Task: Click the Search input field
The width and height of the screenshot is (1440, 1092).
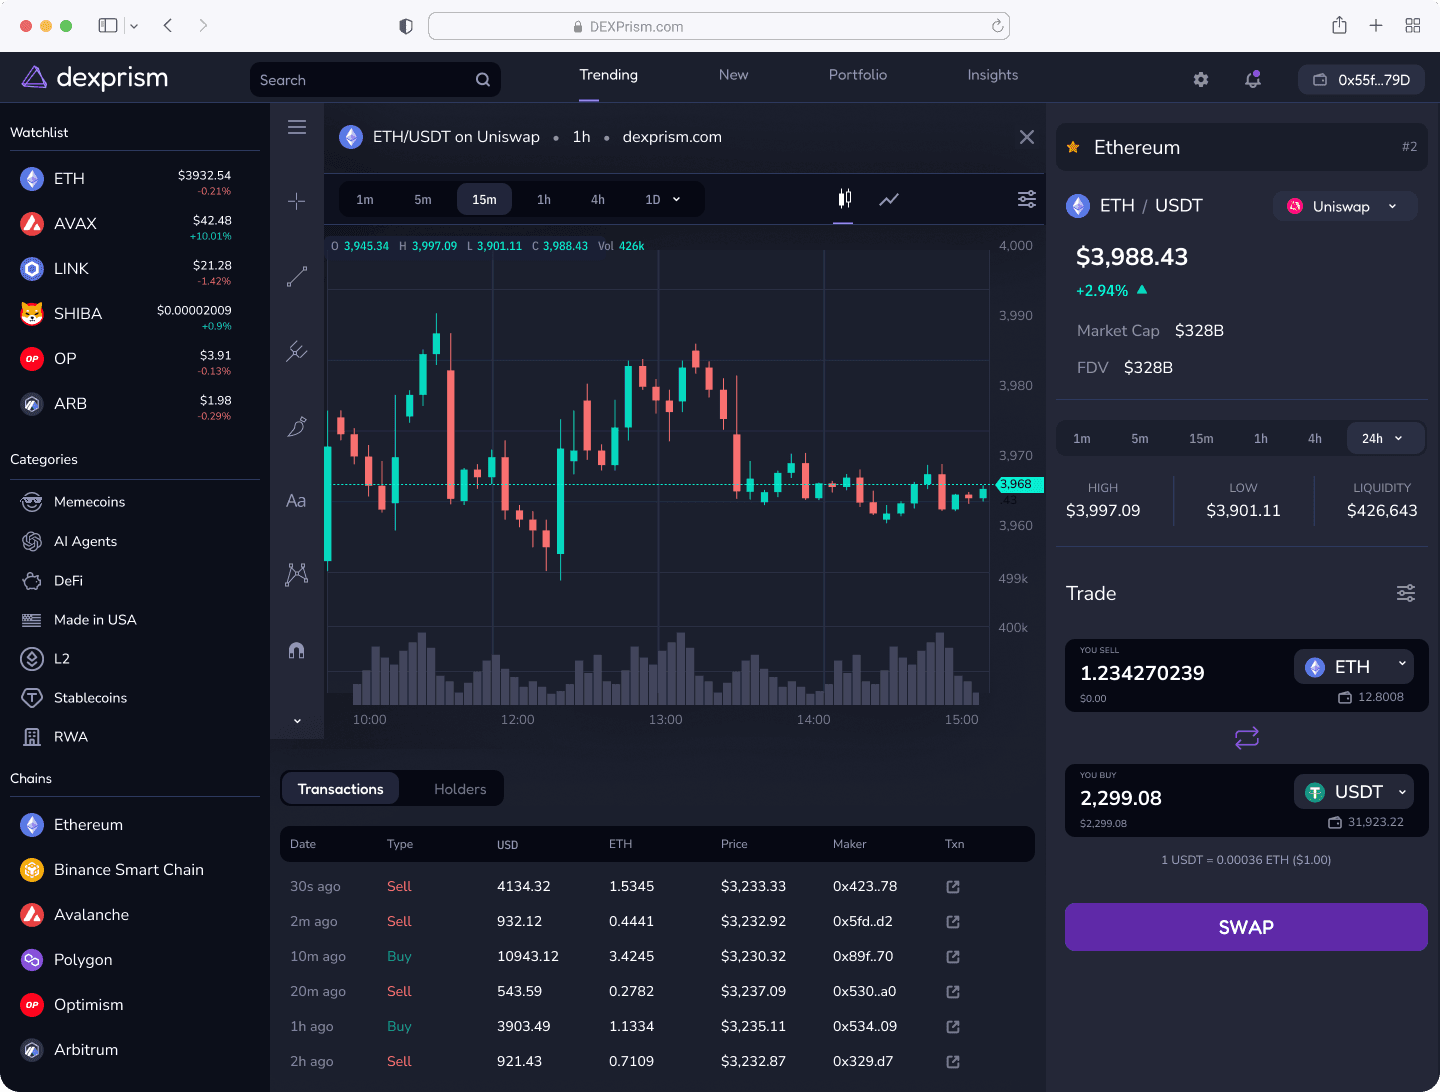Action: 375,80
